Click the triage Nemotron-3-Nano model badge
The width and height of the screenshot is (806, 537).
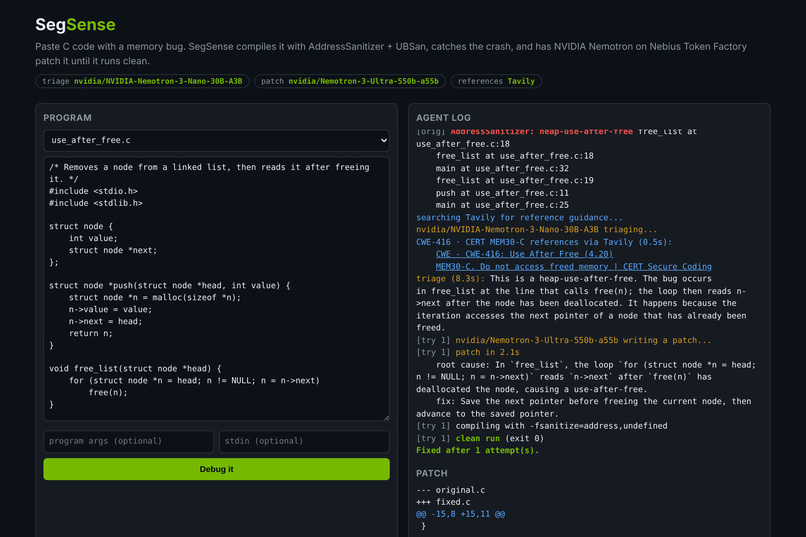click(142, 81)
